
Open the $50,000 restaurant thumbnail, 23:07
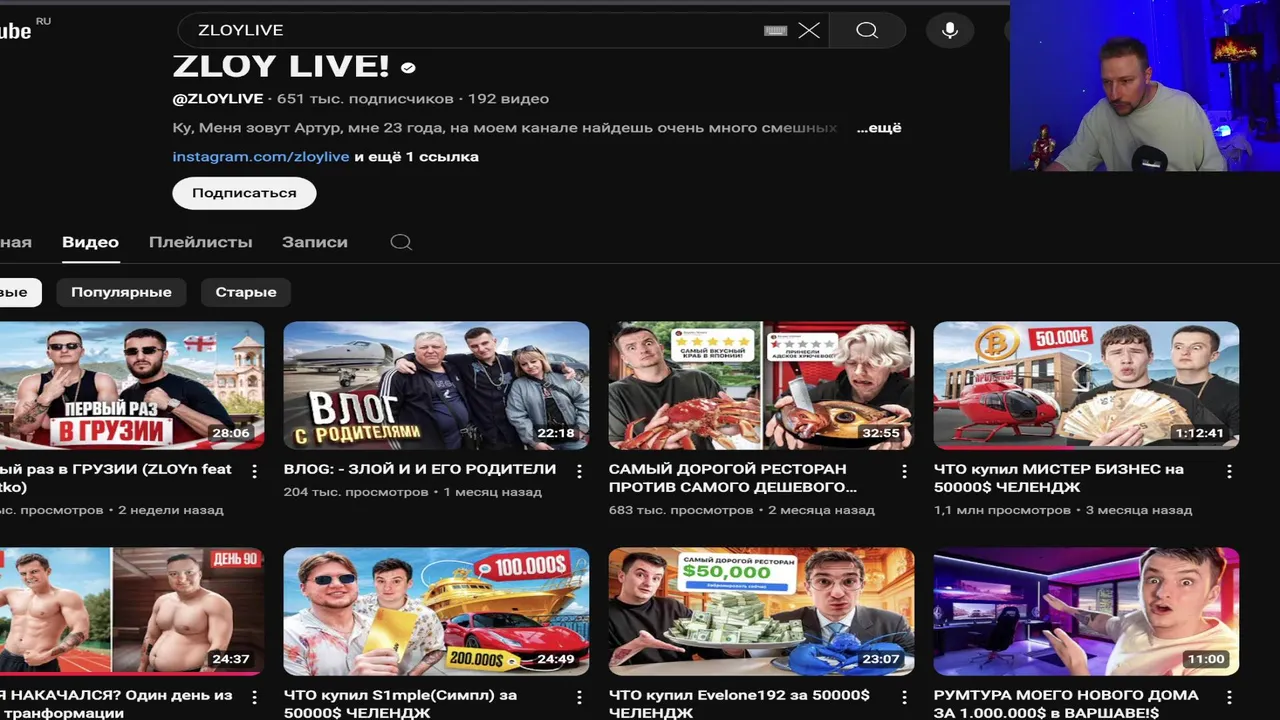761,611
